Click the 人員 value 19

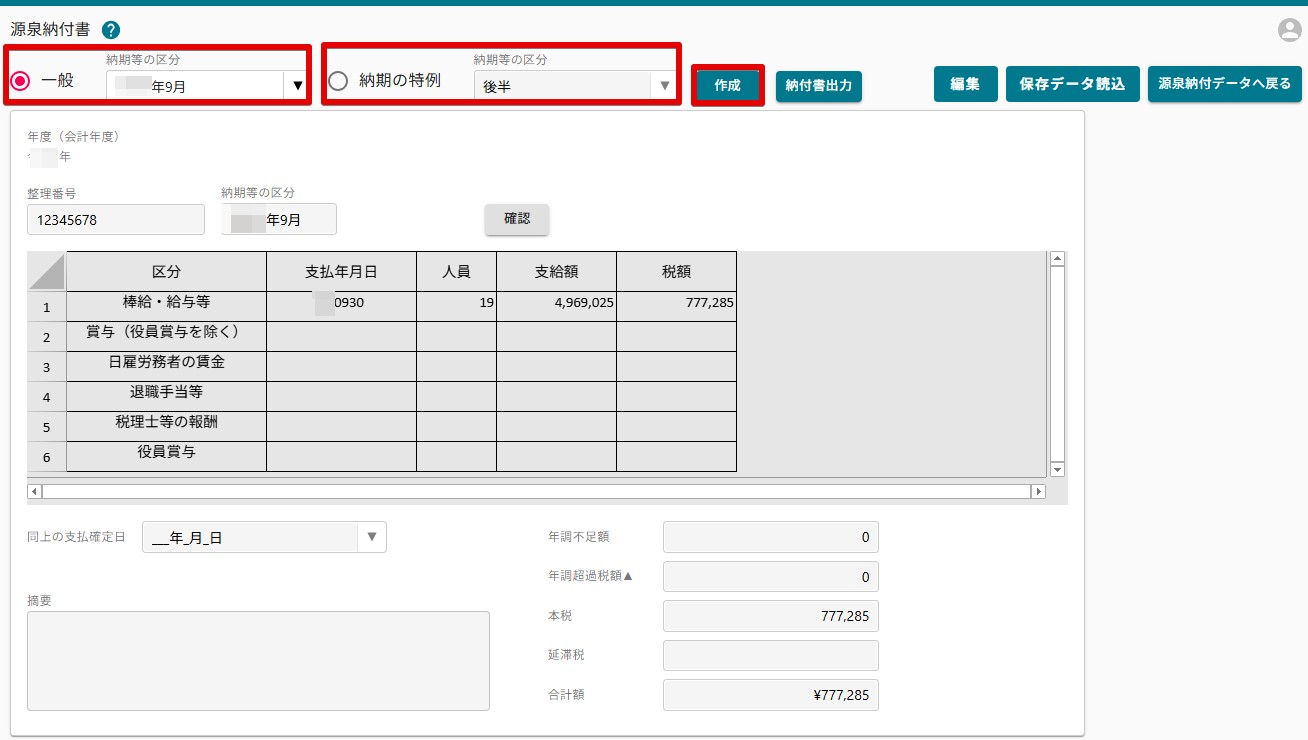tap(457, 306)
